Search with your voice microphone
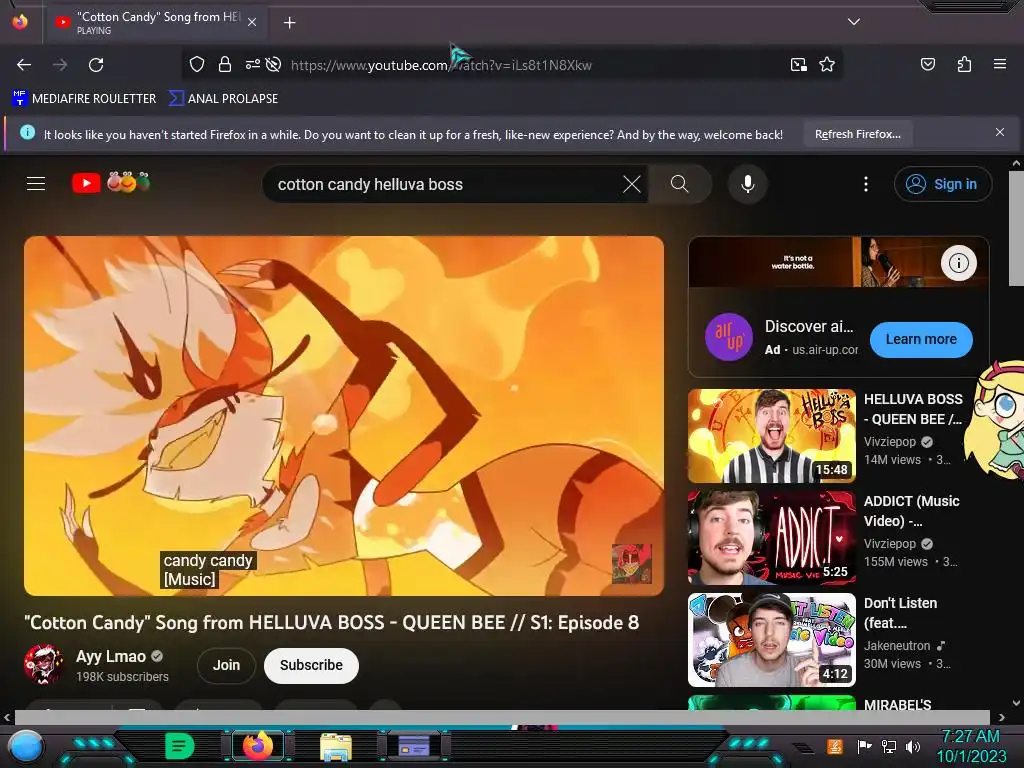This screenshot has width=1024, height=768. coord(748,184)
